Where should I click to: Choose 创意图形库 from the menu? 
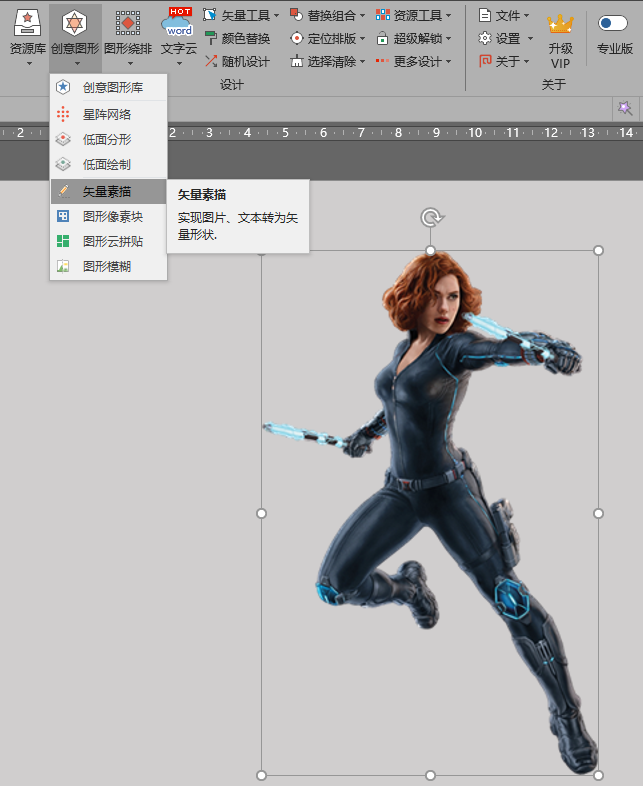[109, 87]
